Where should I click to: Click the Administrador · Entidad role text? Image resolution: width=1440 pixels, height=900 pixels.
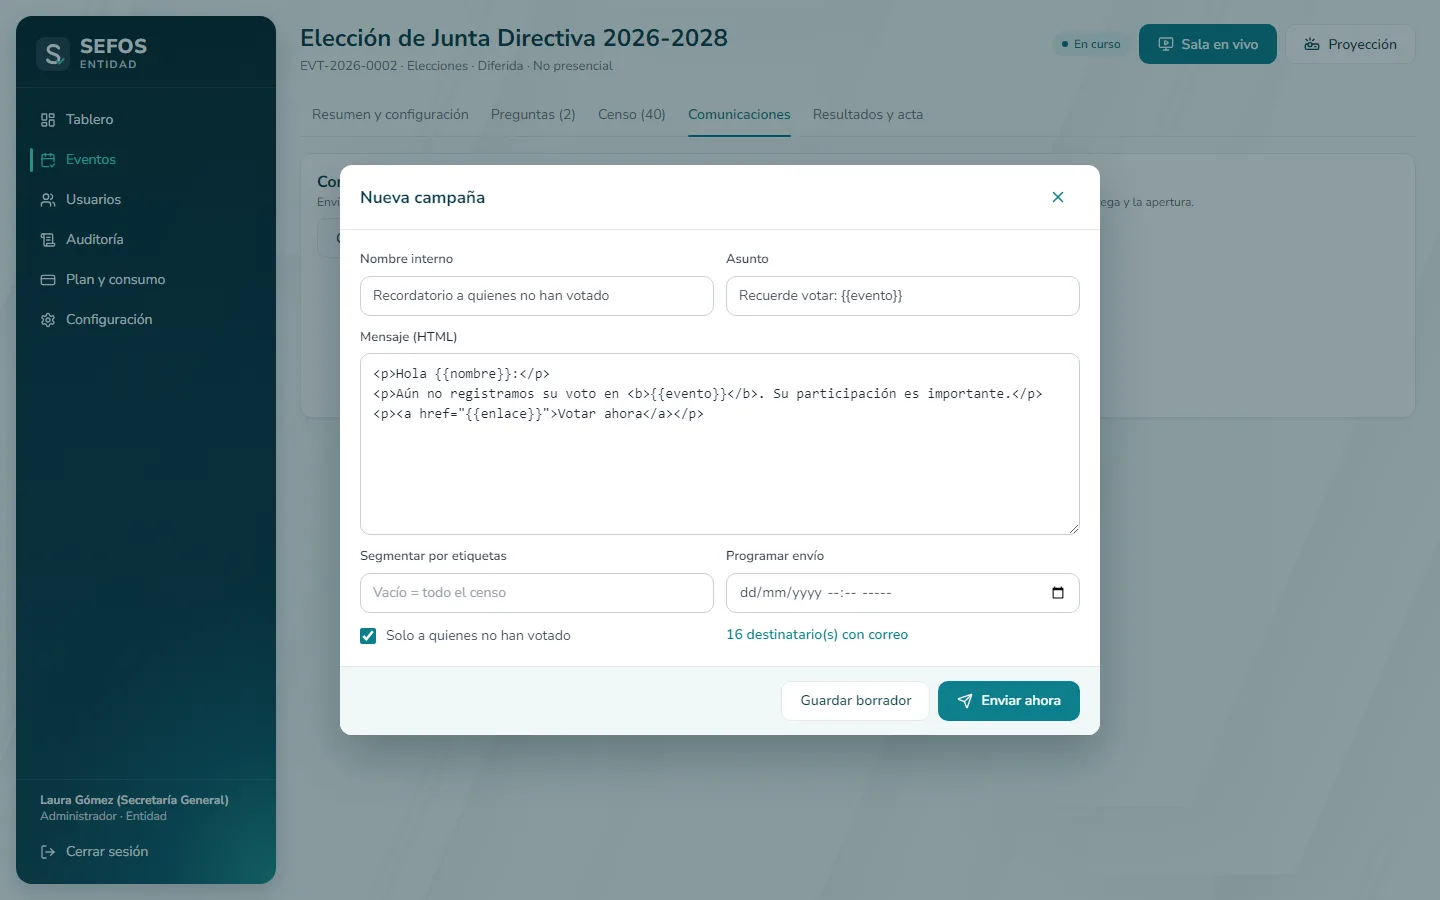coord(103,816)
